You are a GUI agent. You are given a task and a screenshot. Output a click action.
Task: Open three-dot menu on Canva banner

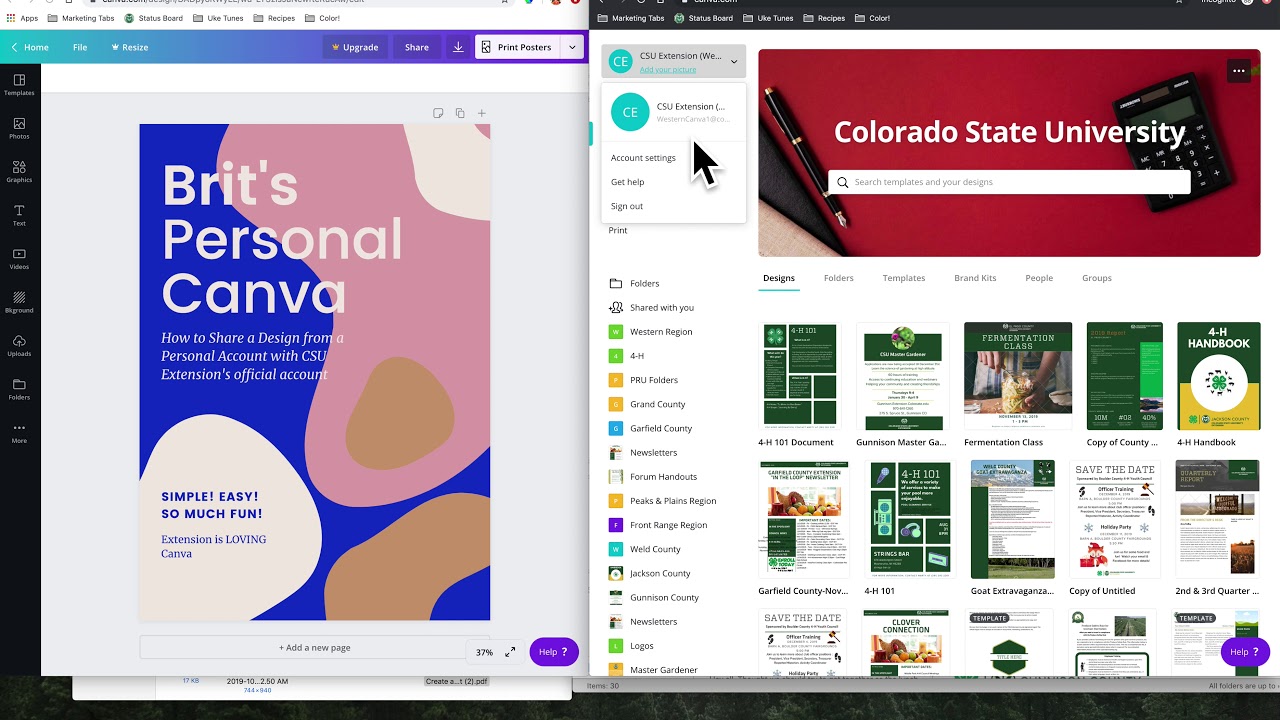point(1239,71)
